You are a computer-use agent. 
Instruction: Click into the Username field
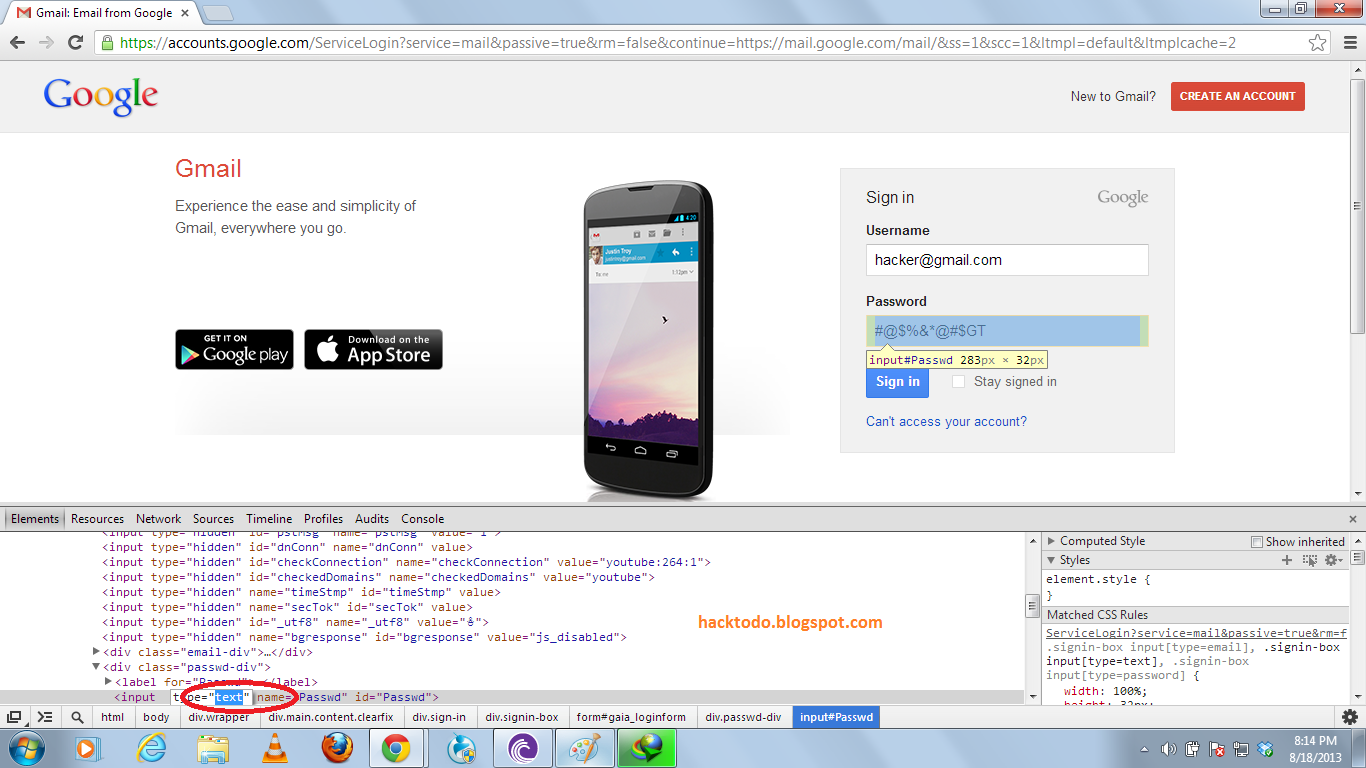pyautogui.click(x=1007, y=260)
